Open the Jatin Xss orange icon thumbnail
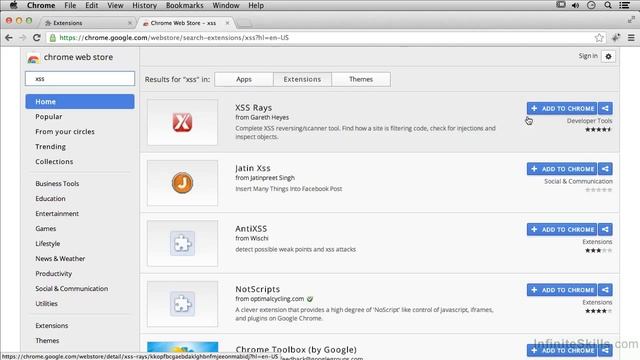 point(182,182)
